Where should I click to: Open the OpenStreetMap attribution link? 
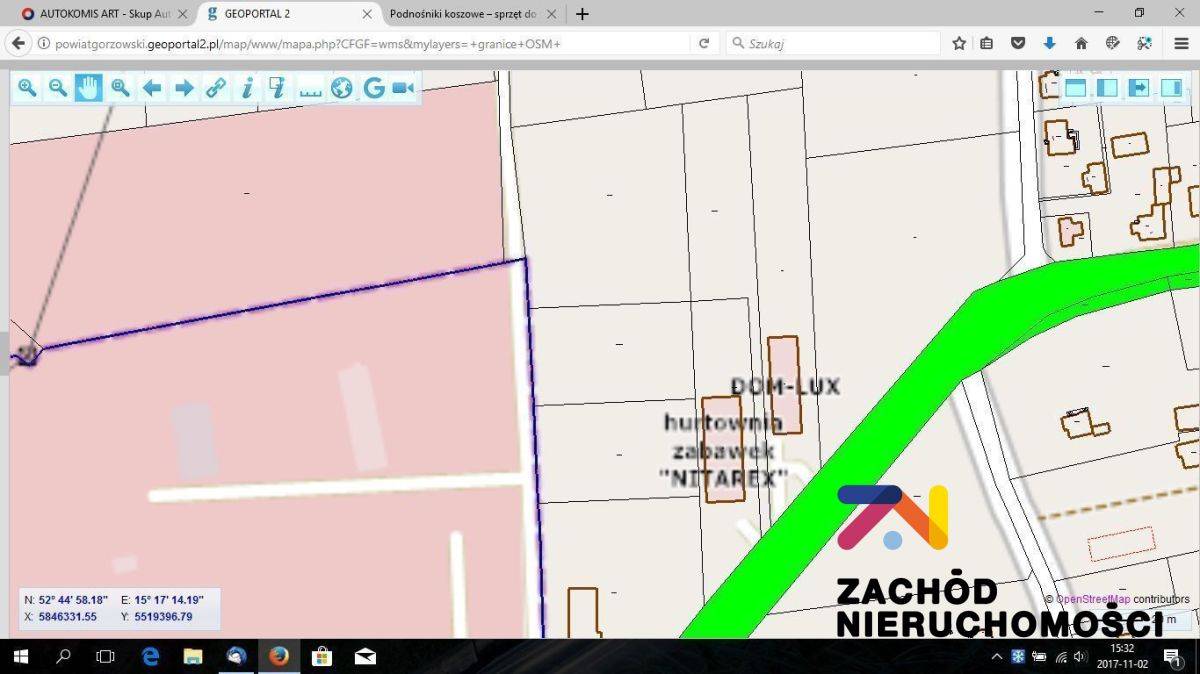[x=1093, y=599]
